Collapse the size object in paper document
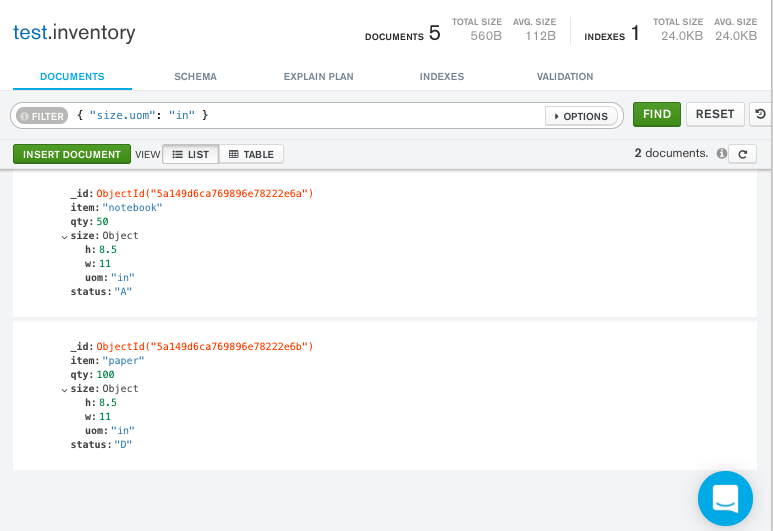This screenshot has height=531, width=773. point(64,389)
